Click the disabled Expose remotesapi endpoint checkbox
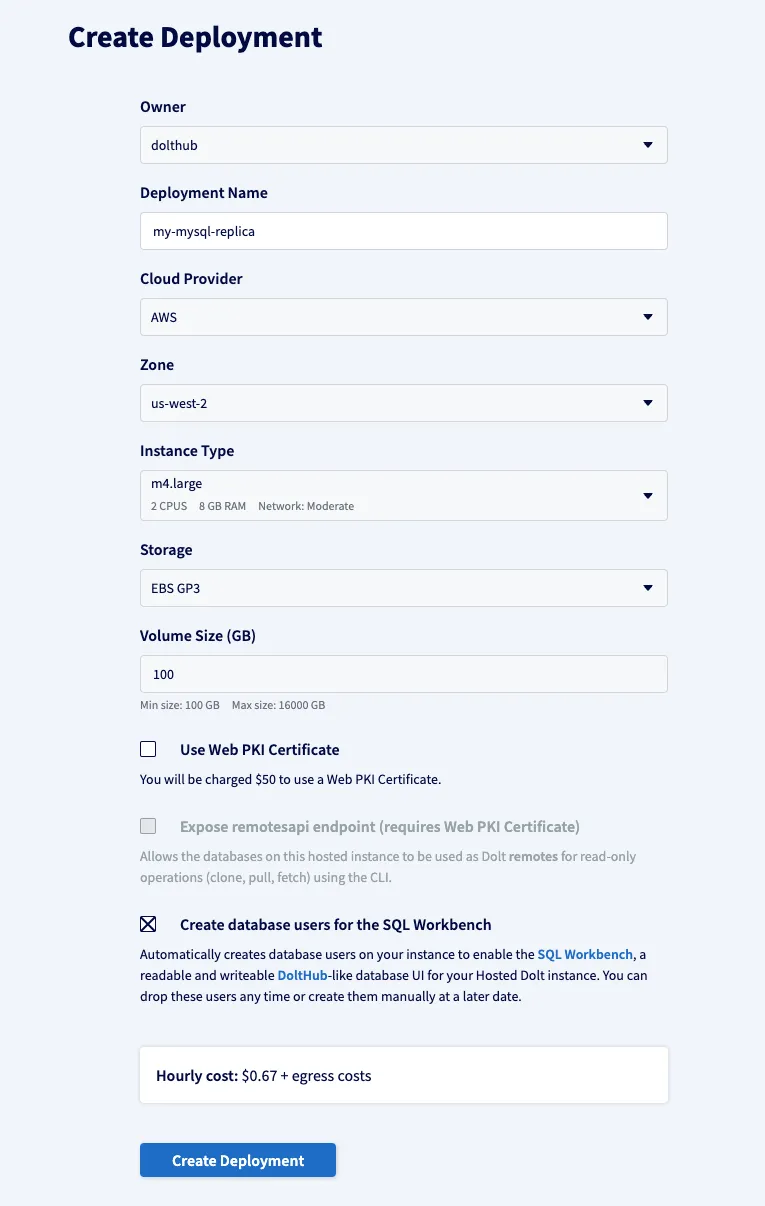 (148, 825)
